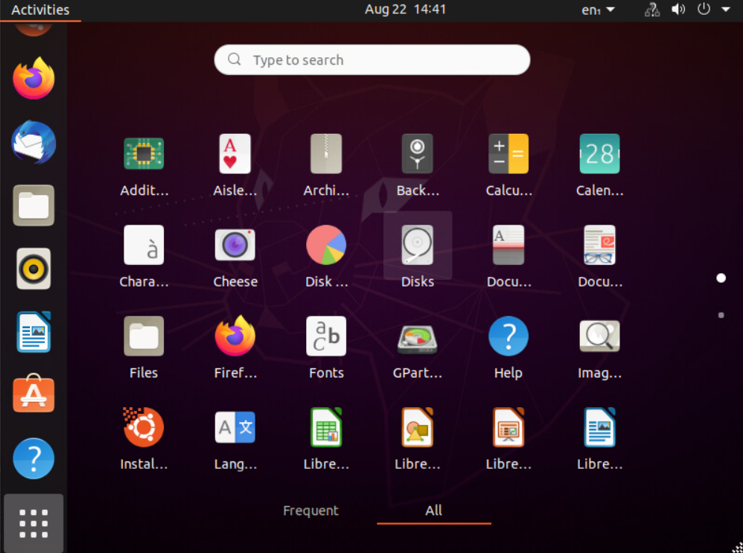Expand the system menu arrow
The image size is (743, 553).
(x=725, y=9)
